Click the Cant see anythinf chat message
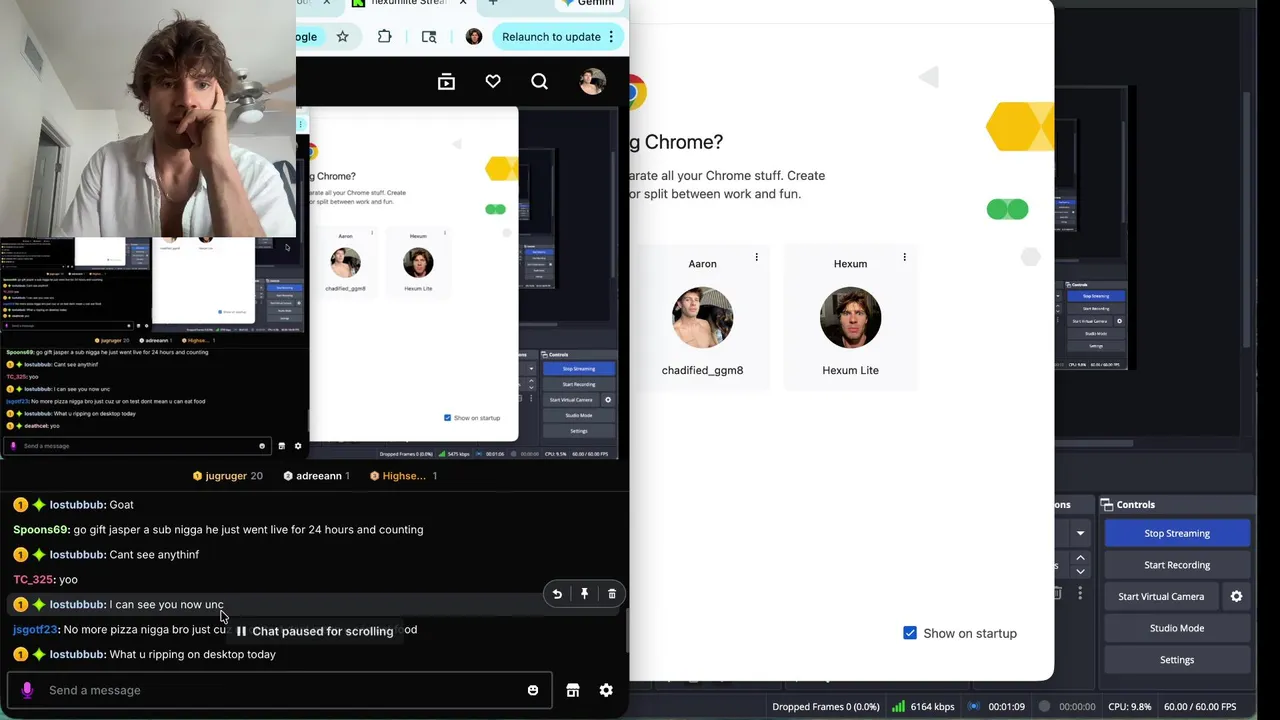 [x=154, y=555]
